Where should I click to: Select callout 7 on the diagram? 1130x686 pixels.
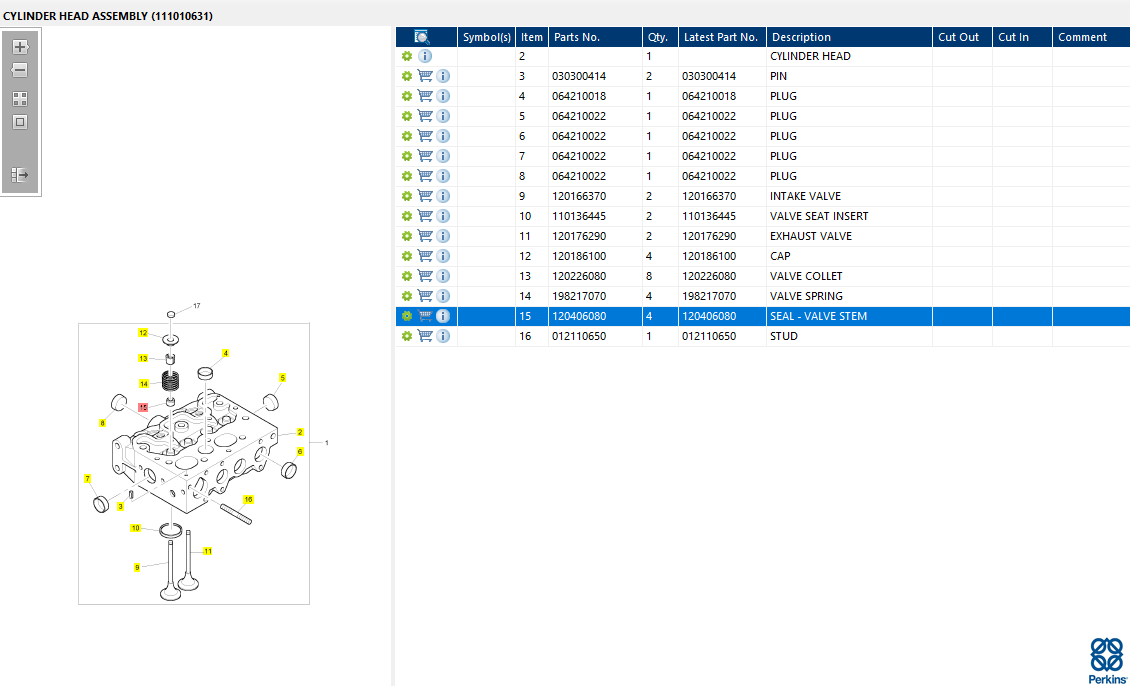pyautogui.click(x=88, y=478)
